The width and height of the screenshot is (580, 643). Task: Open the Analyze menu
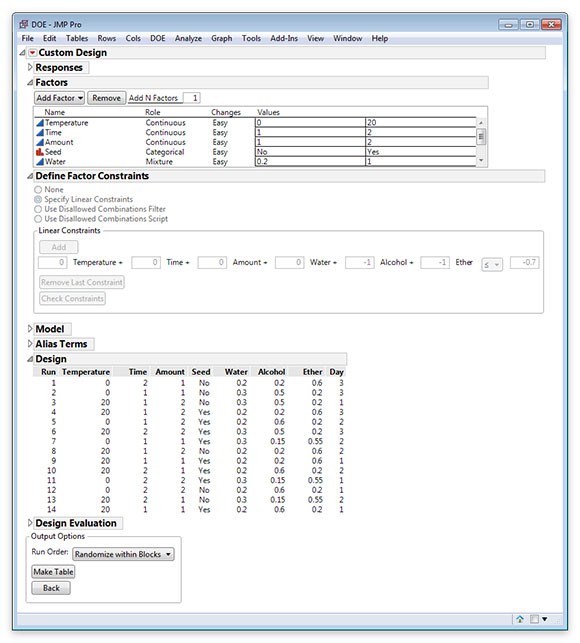pos(188,39)
